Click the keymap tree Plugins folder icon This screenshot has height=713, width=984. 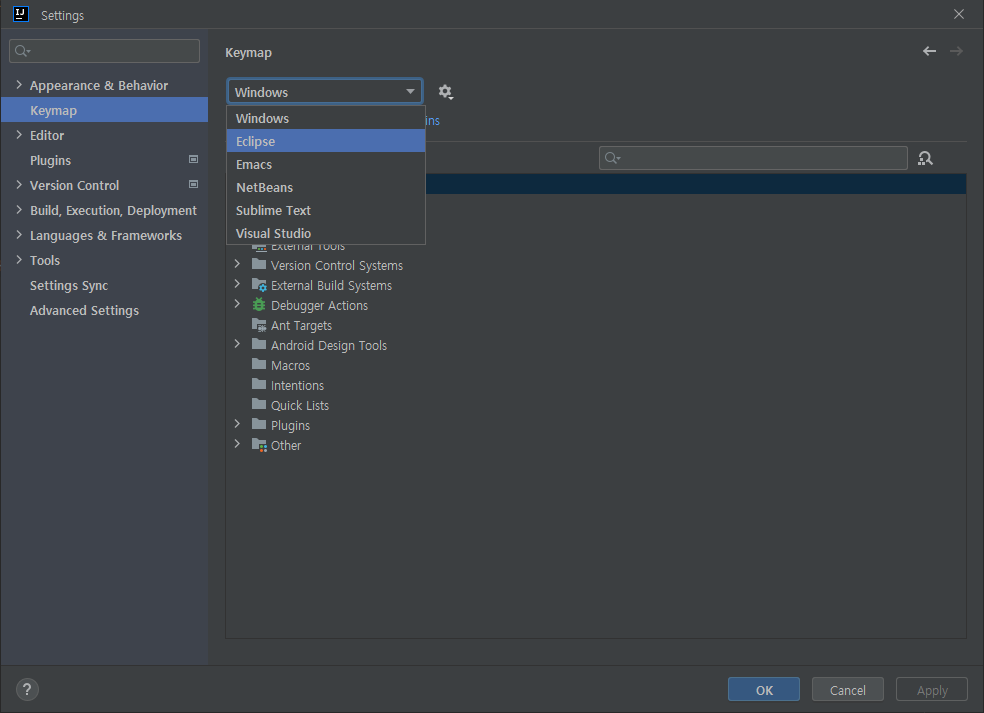point(259,424)
